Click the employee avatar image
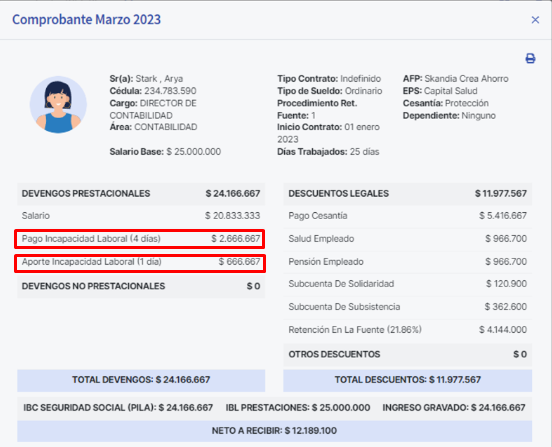 coord(58,105)
